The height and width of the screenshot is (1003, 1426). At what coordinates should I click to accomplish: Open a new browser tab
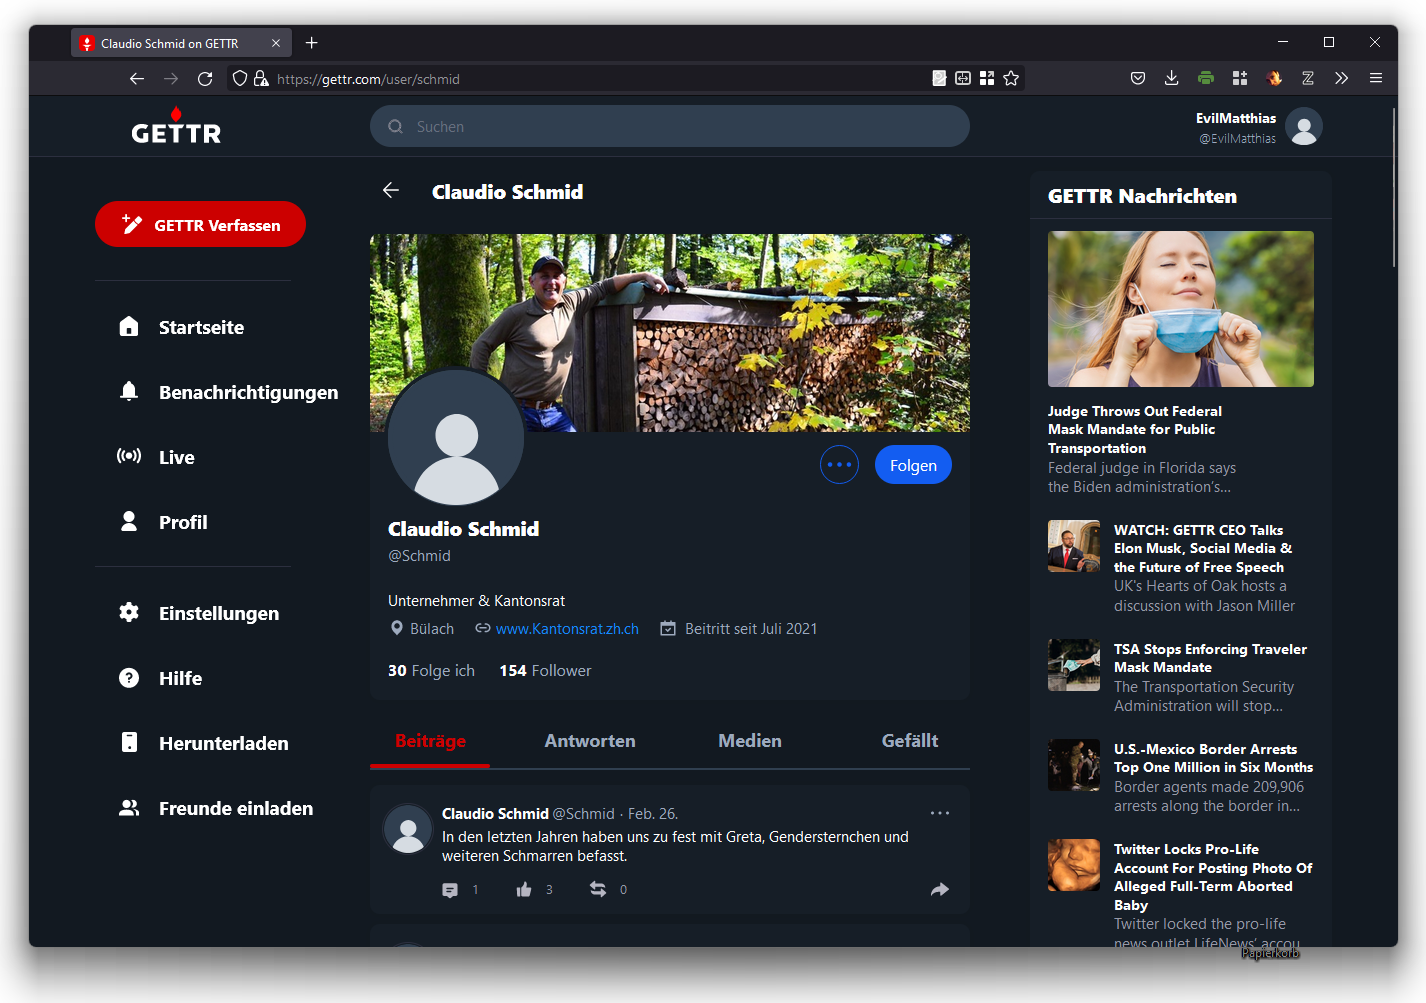point(312,43)
